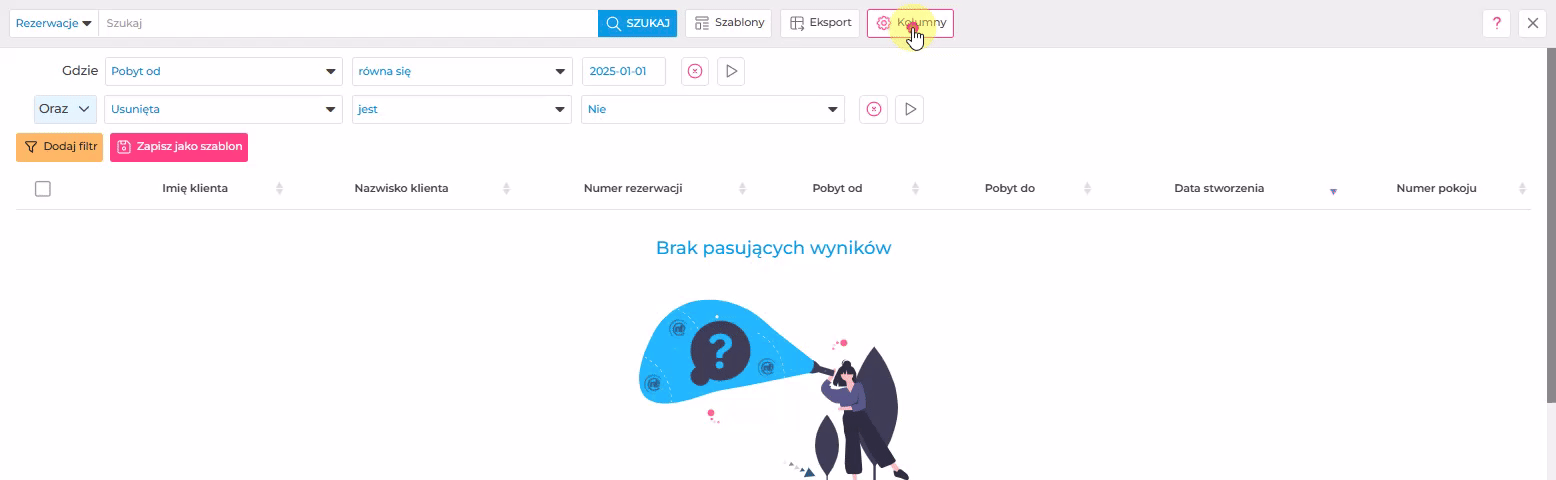
Task: Click the SZUKAJ search button
Action: [637, 23]
